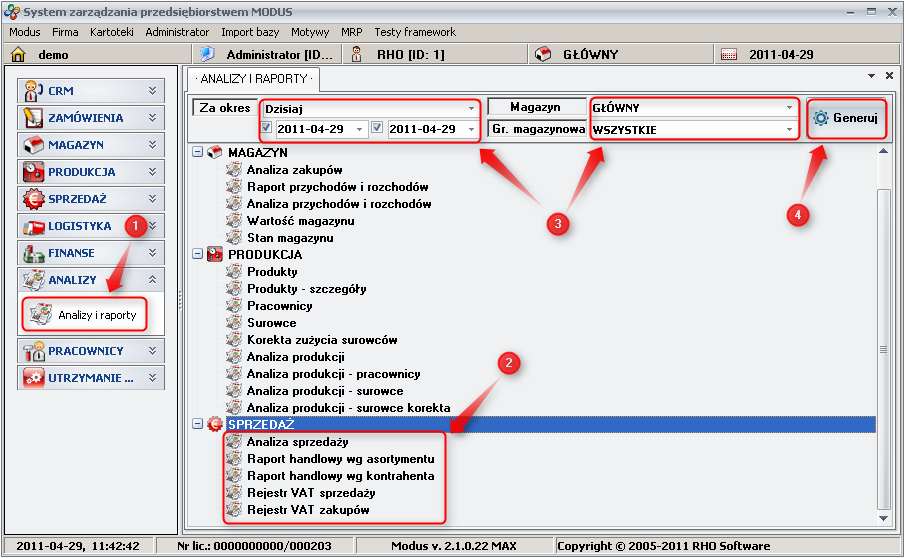905x558 pixels.
Task: Open the Magazyn GŁÓWNY dropdown
Action: (789, 108)
